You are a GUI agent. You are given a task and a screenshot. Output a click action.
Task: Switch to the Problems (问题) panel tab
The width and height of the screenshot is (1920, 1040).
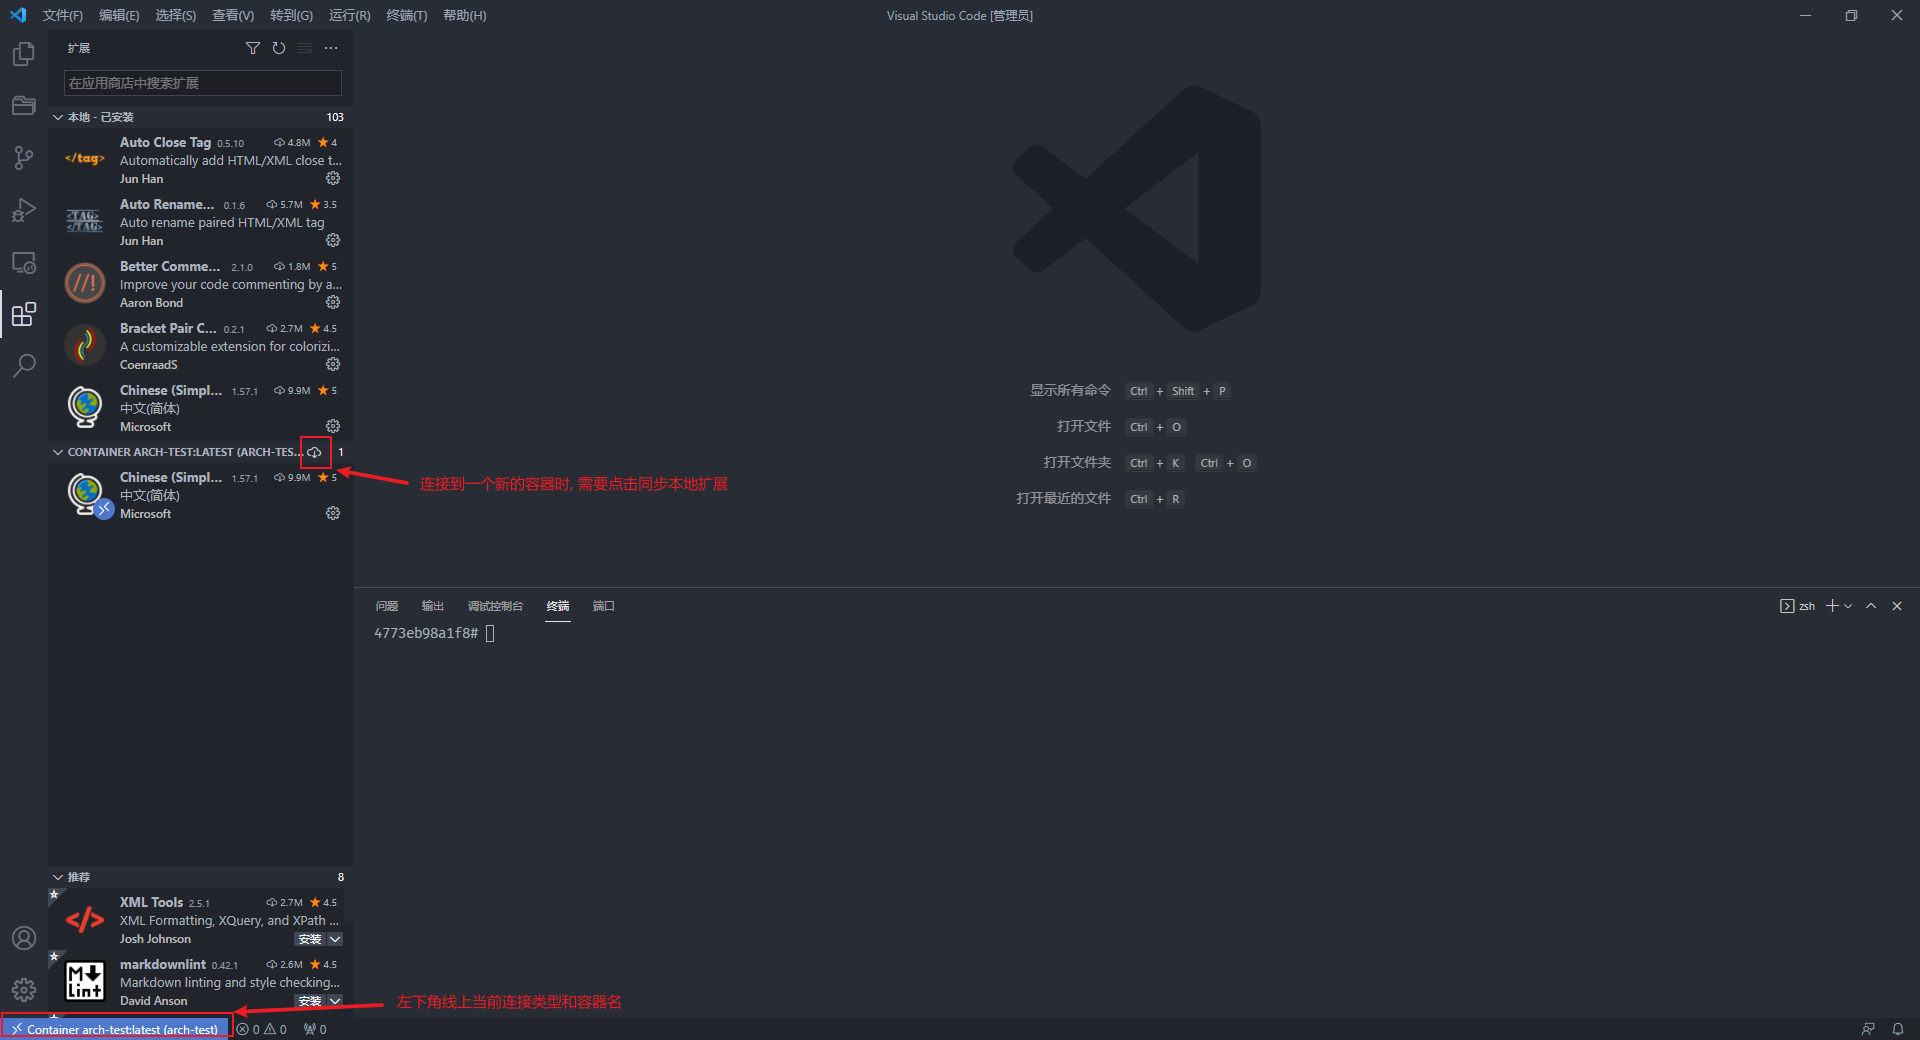coord(387,606)
